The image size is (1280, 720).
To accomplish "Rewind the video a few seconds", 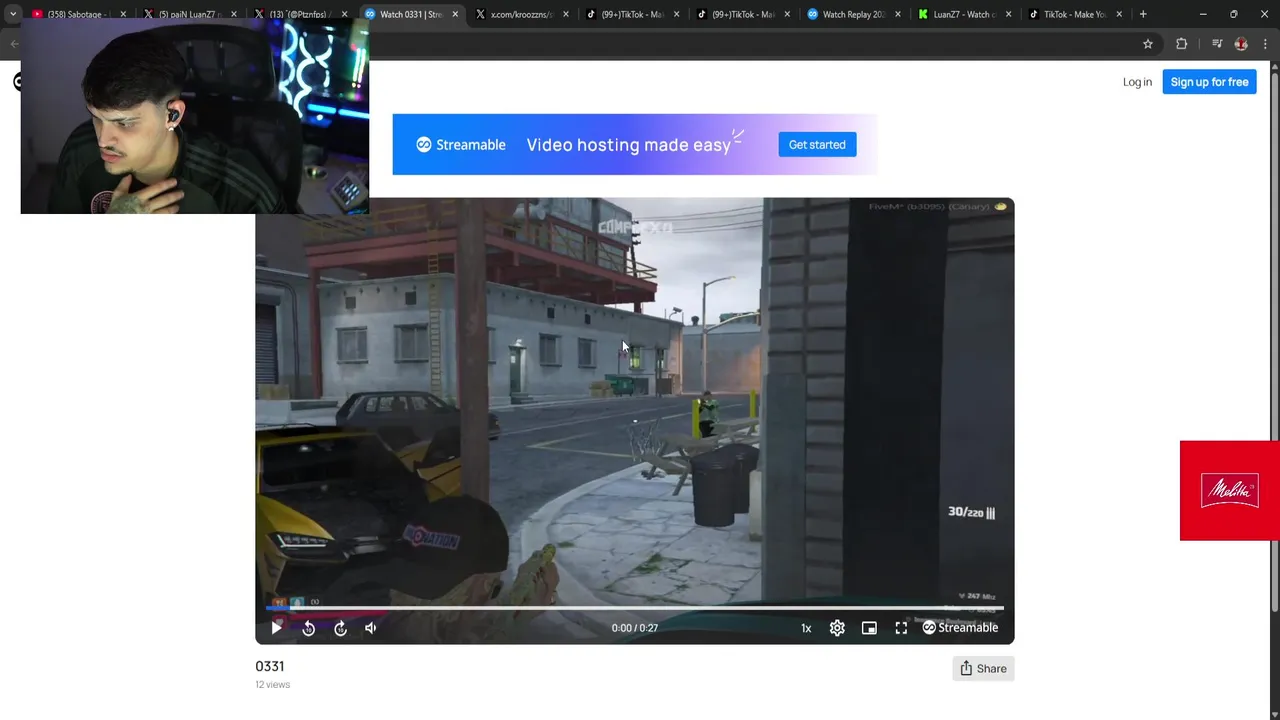I will pos(309,628).
